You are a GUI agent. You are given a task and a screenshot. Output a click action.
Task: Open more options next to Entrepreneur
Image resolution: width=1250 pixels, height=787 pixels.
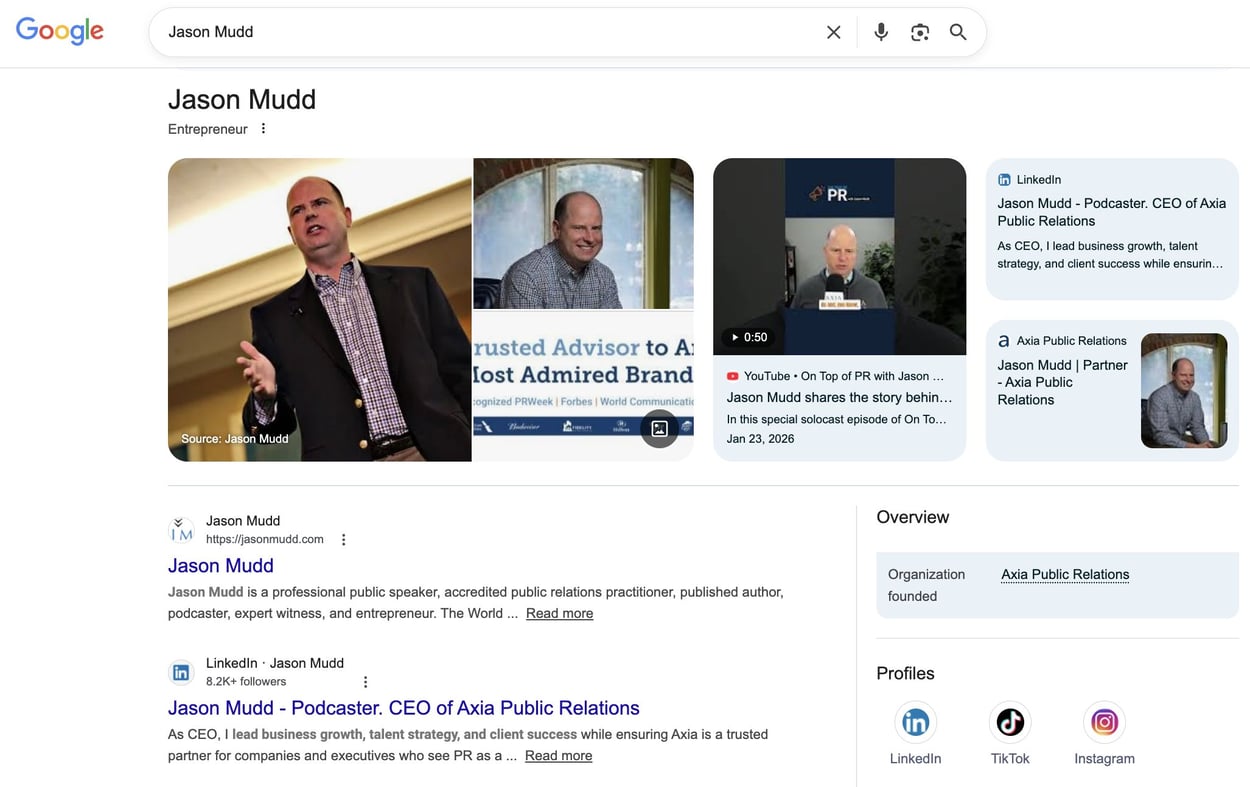(263, 128)
